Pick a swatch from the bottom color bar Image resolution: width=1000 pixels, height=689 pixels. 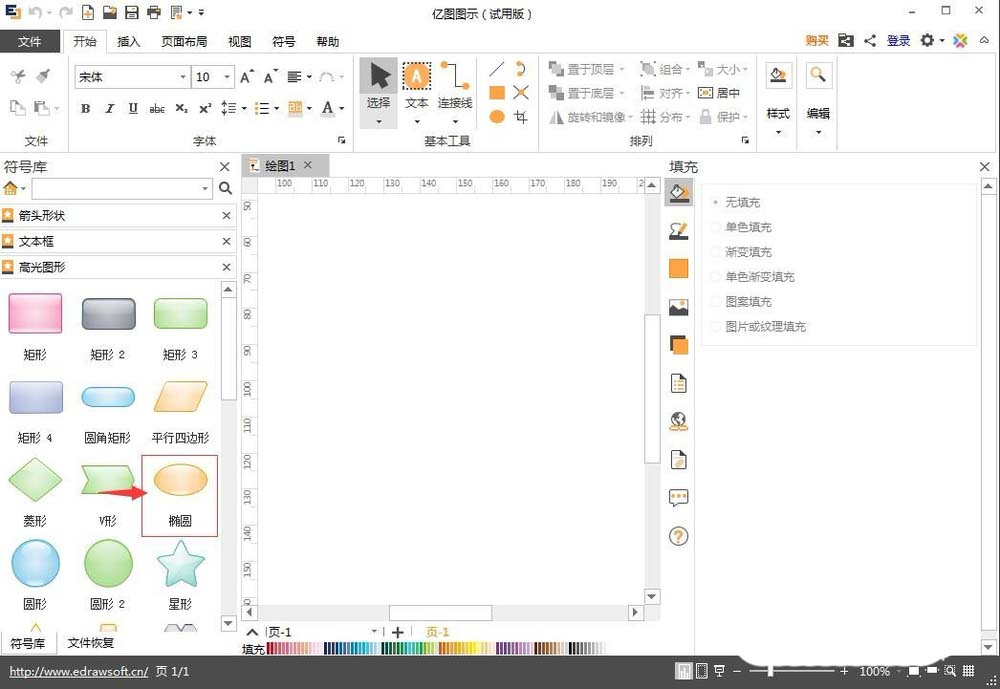(x=400, y=648)
